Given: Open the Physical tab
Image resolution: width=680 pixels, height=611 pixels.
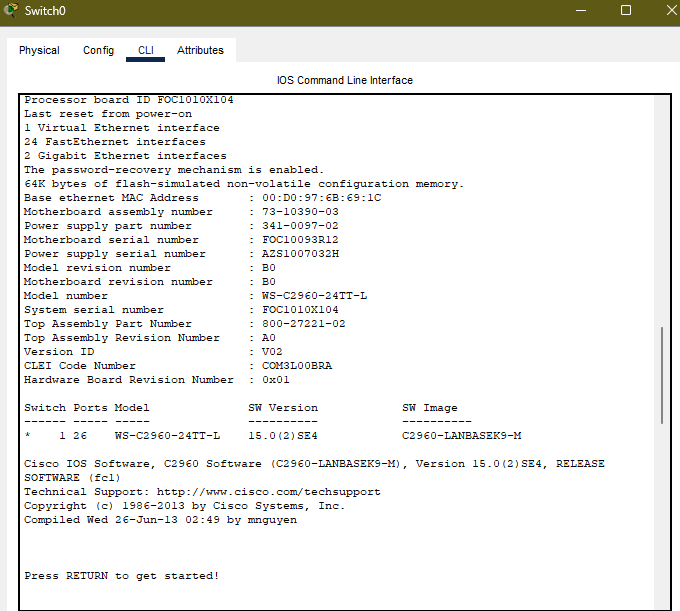Looking at the screenshot, I should 39,50.
